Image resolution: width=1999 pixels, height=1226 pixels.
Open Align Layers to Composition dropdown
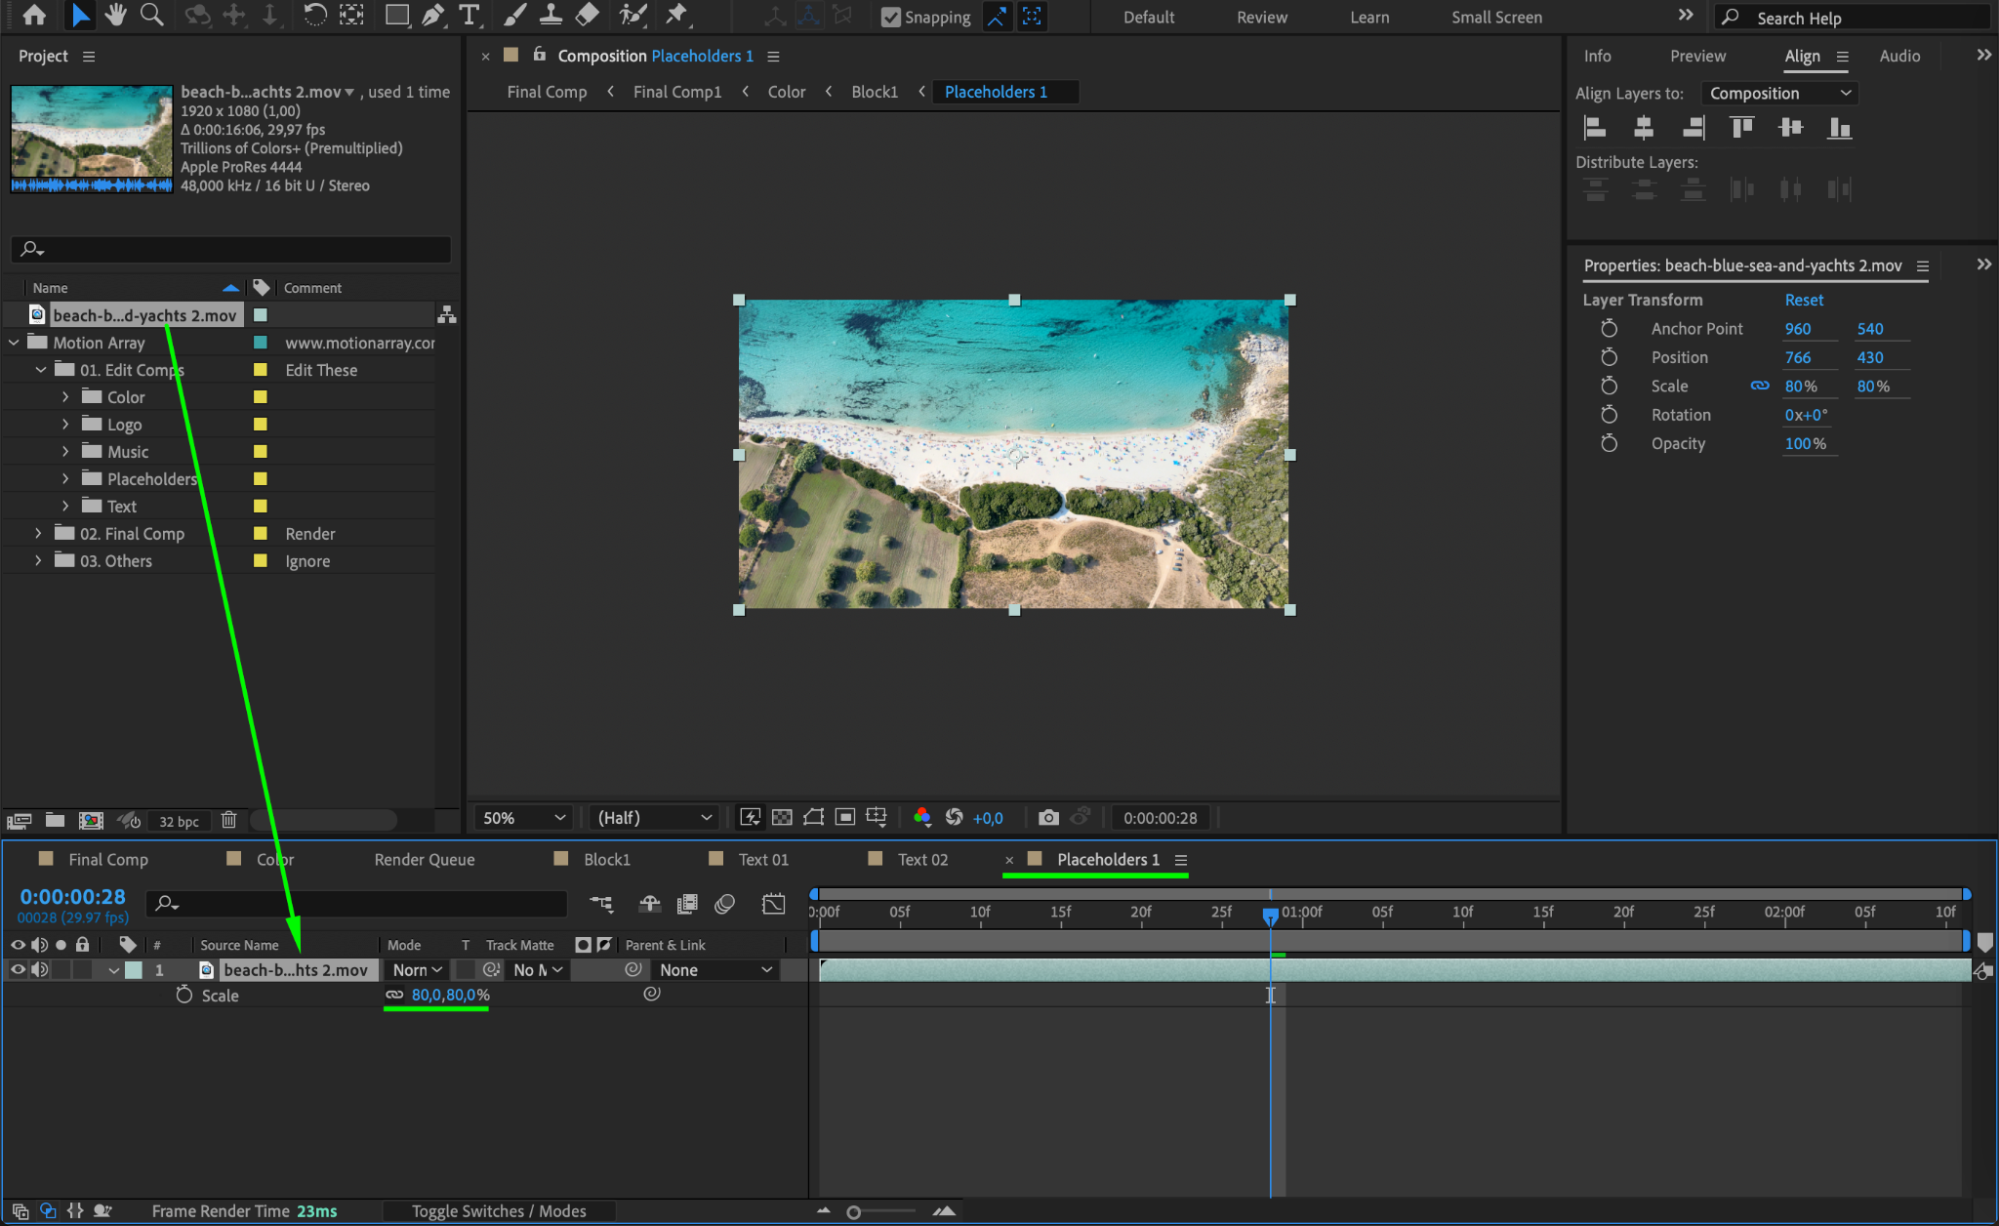(x=1779, y=93)
